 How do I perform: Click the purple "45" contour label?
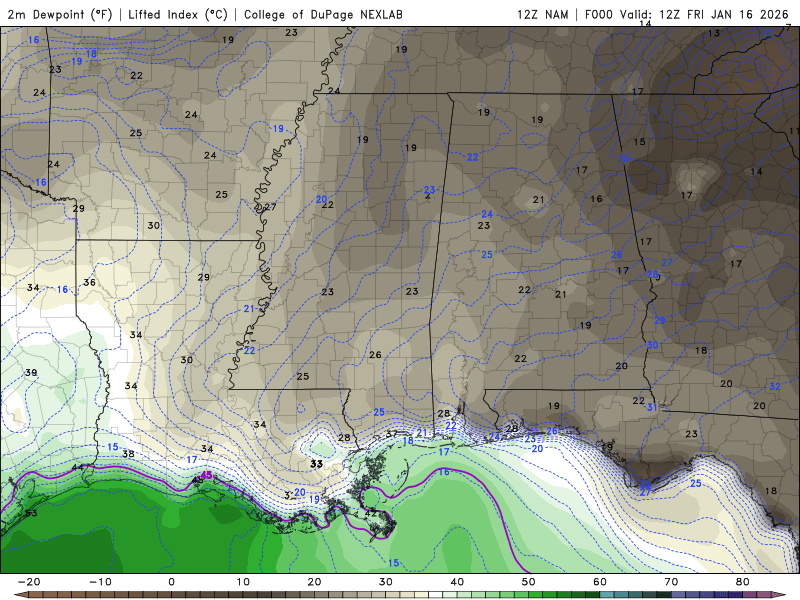pos(207,475)
